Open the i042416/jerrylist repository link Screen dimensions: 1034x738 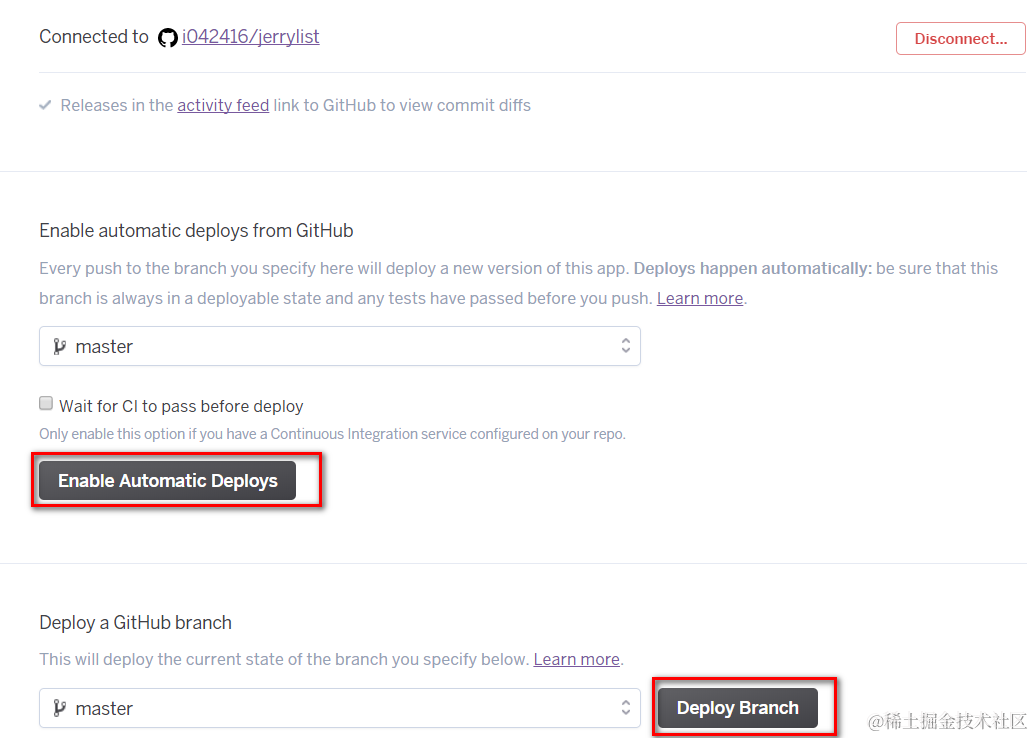(251, 36)
